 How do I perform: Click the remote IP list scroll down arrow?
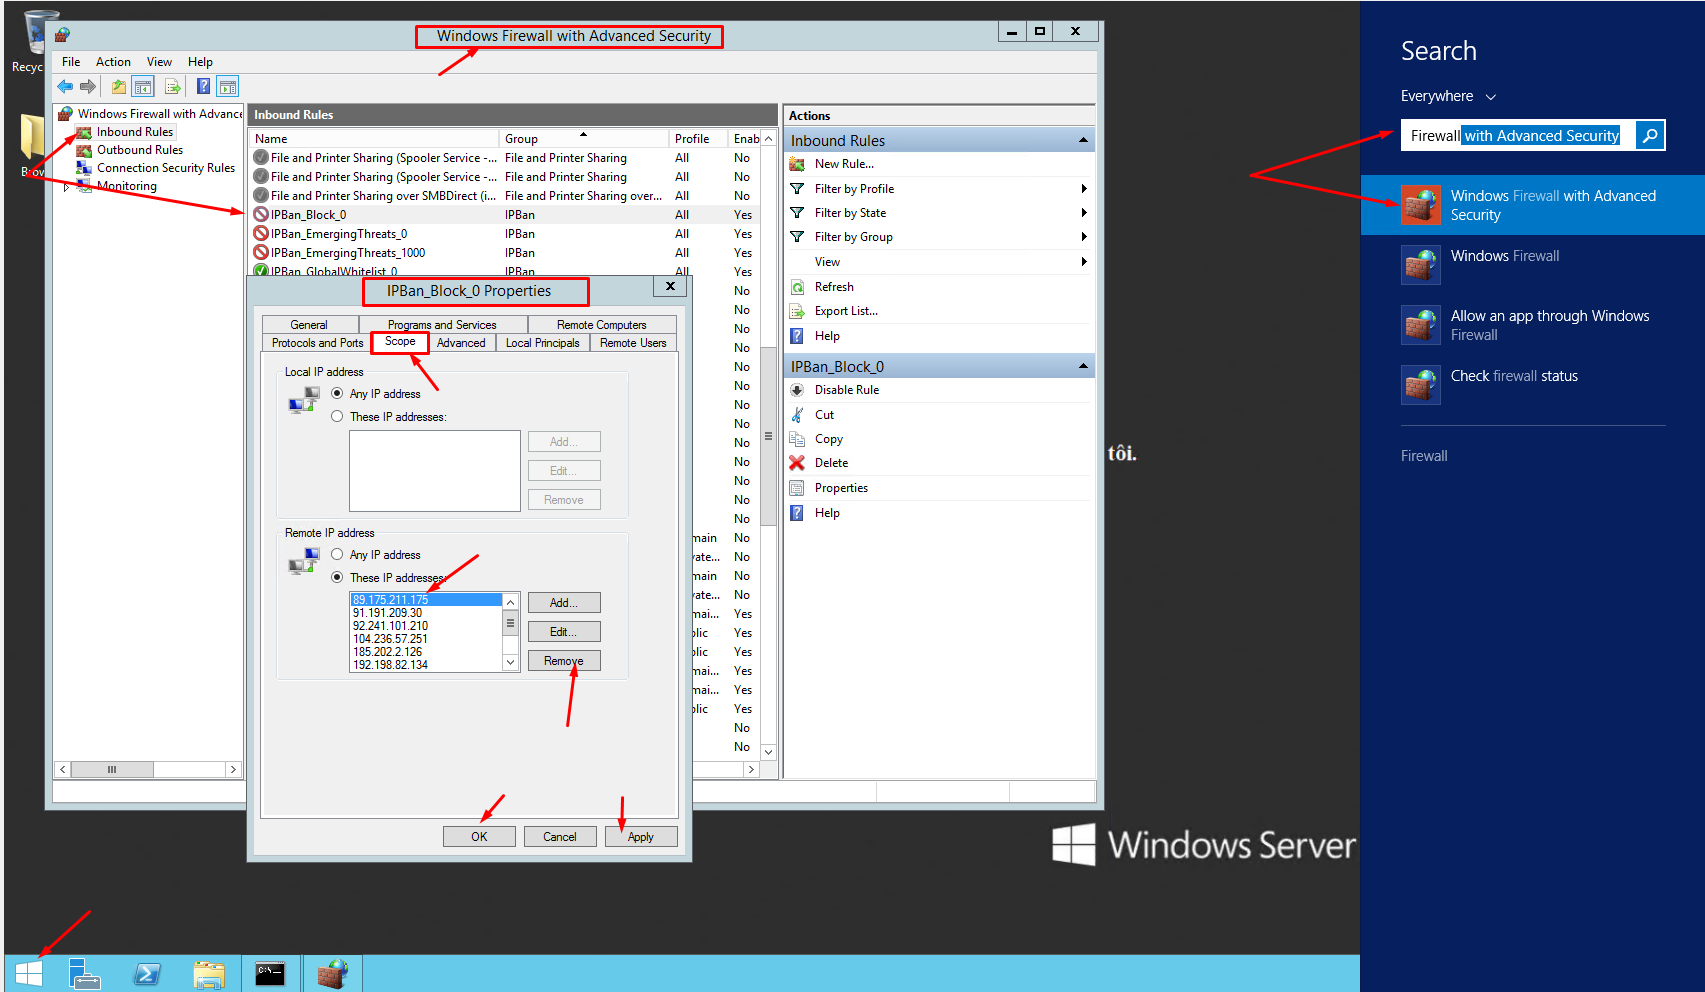click(x=510, y=662)
